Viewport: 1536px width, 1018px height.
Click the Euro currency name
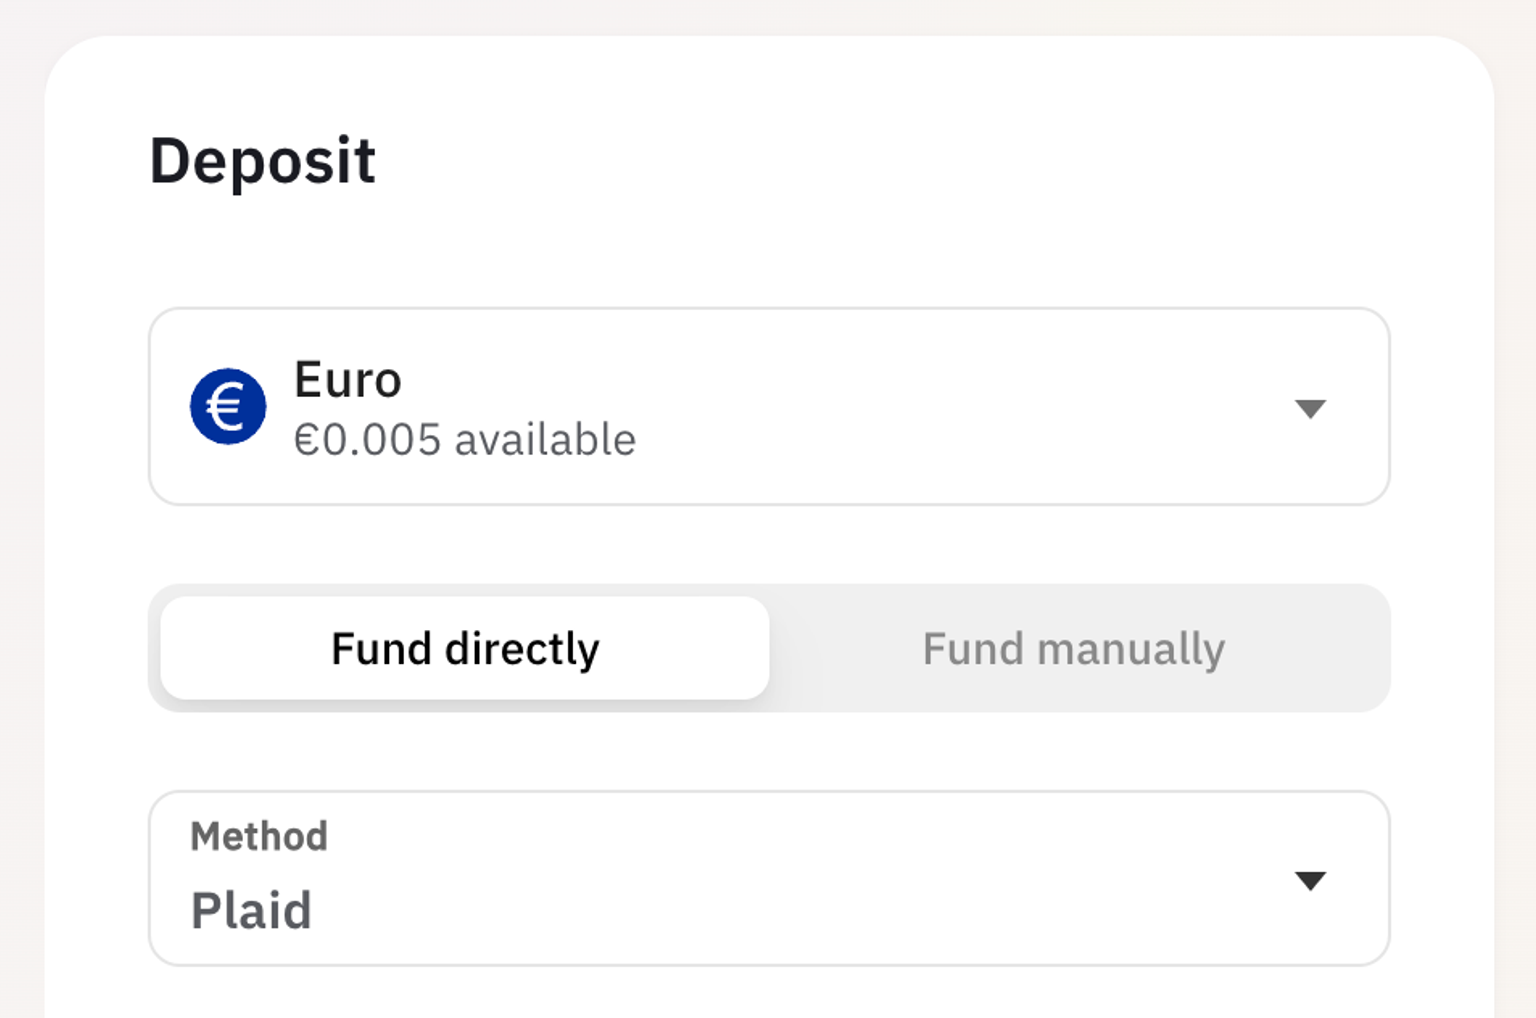tap(348, 380)
